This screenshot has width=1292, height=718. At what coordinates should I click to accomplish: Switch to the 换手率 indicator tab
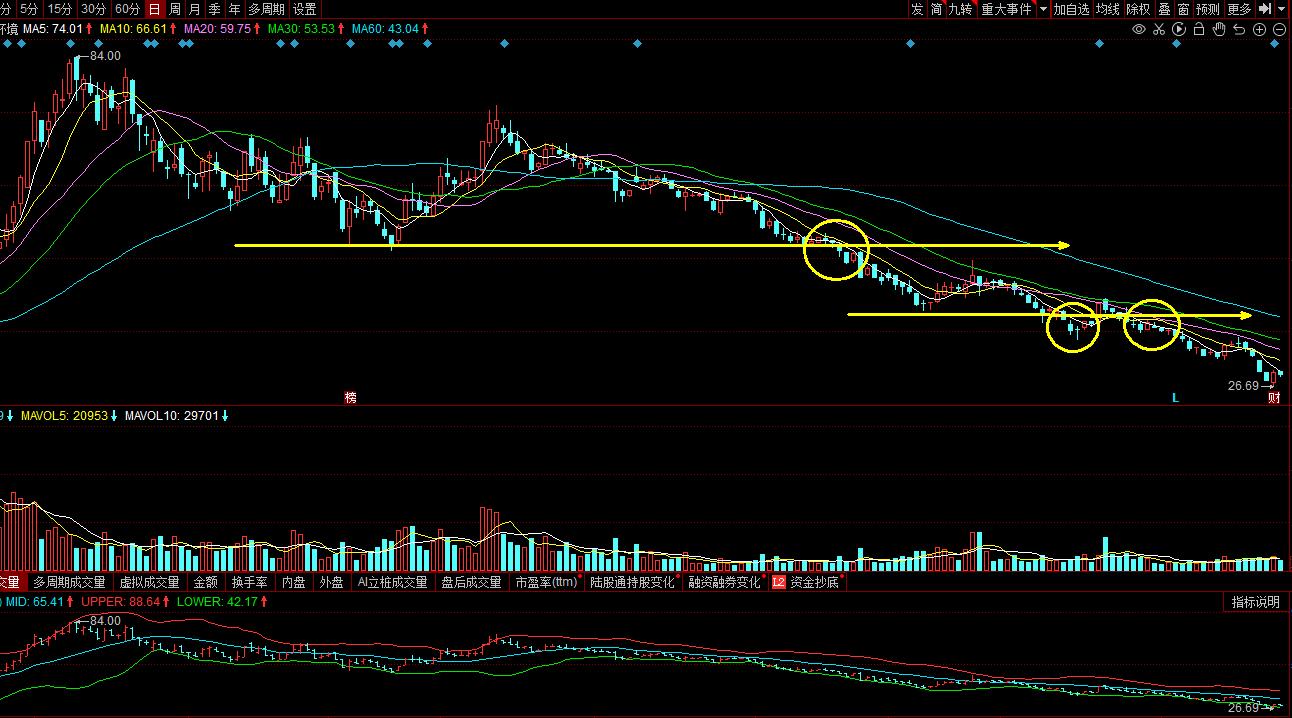pyautogui.click(x=249, y=581)
